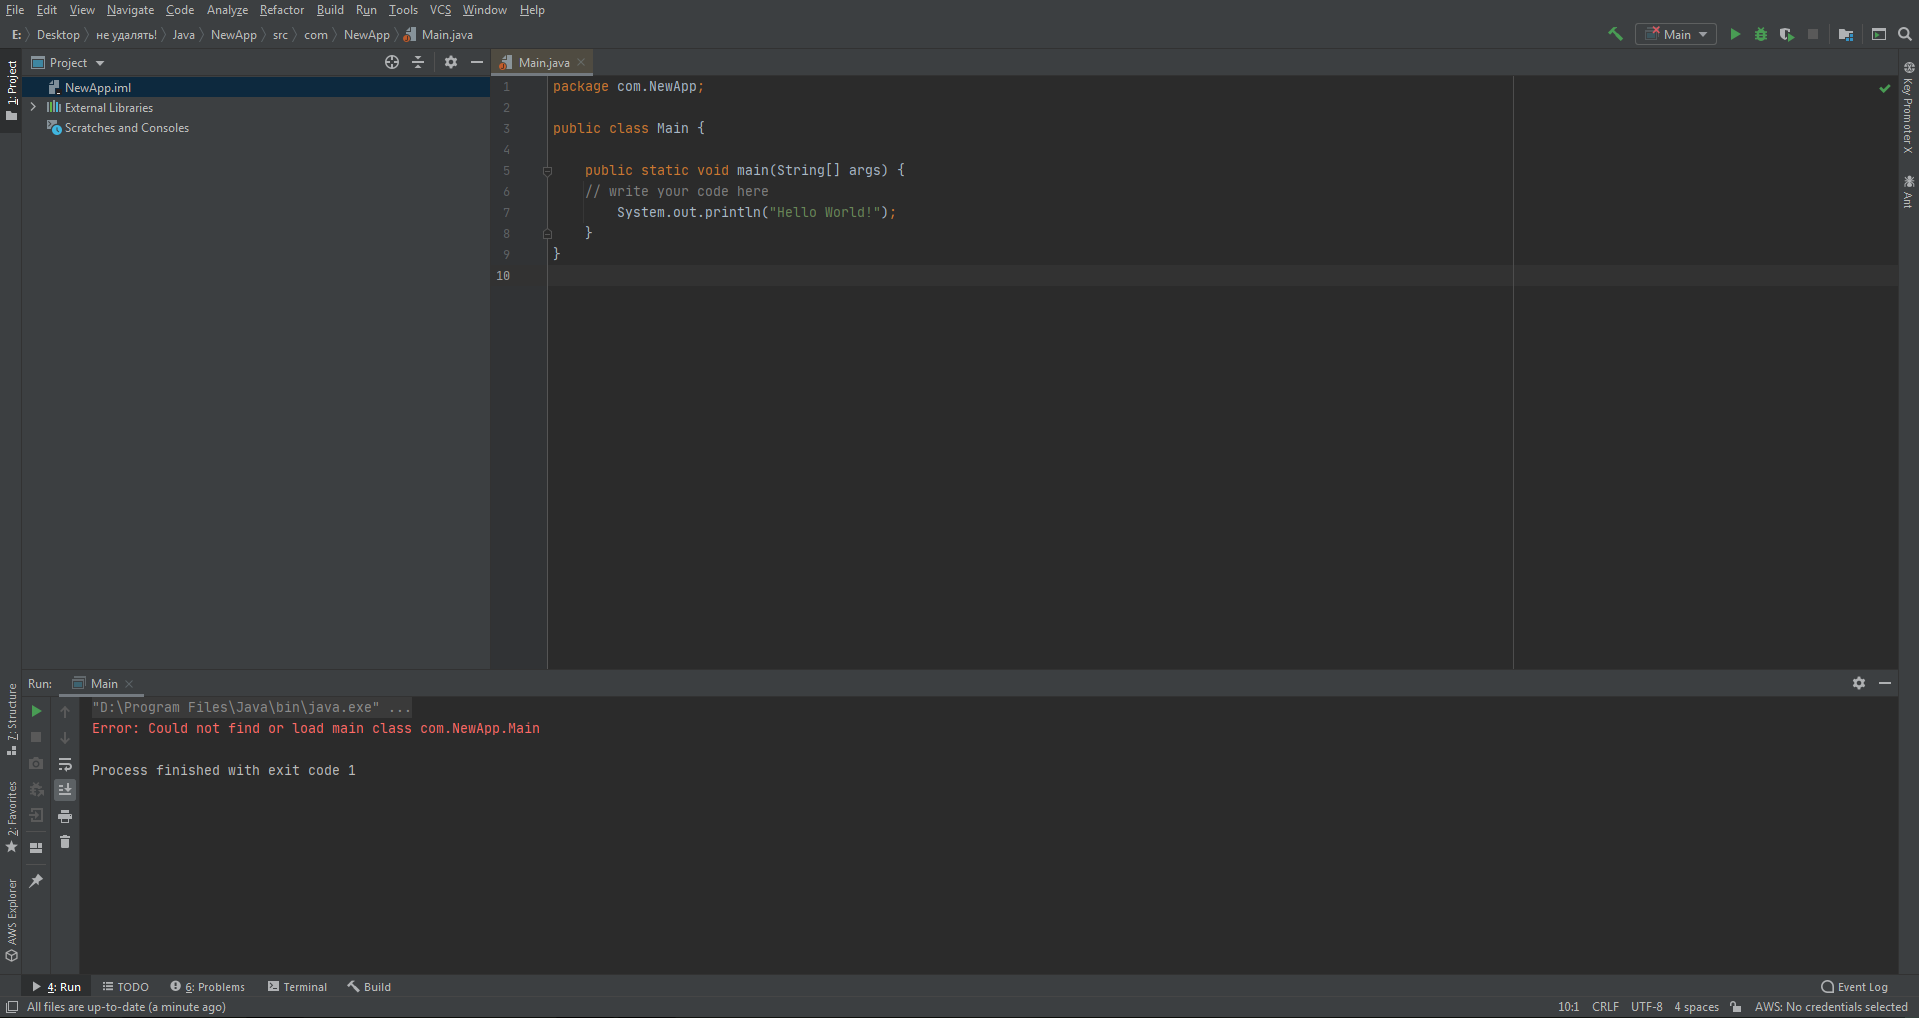Screen dimensions: 1919x1018
Task: Open the Build menu
Action: (330, 10)
